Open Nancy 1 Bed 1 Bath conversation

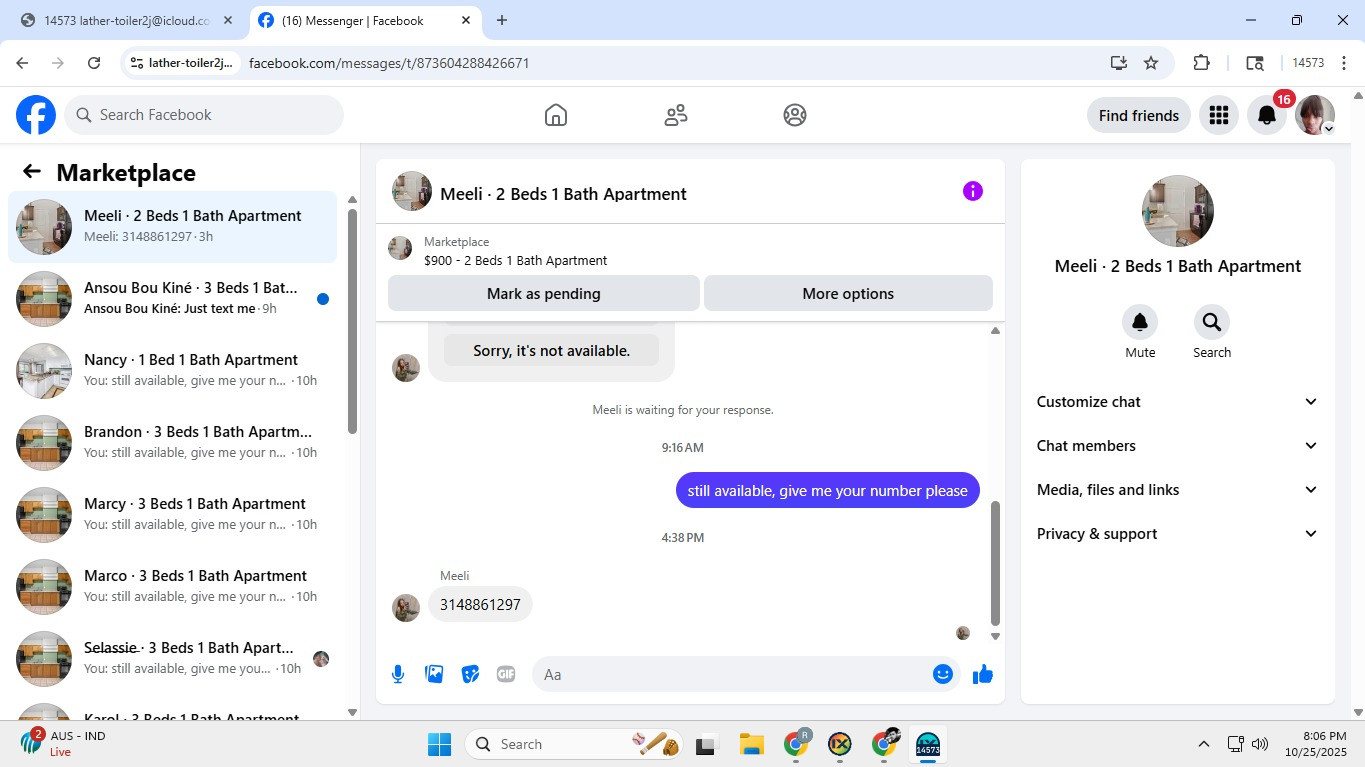click(x=173, y=371)
